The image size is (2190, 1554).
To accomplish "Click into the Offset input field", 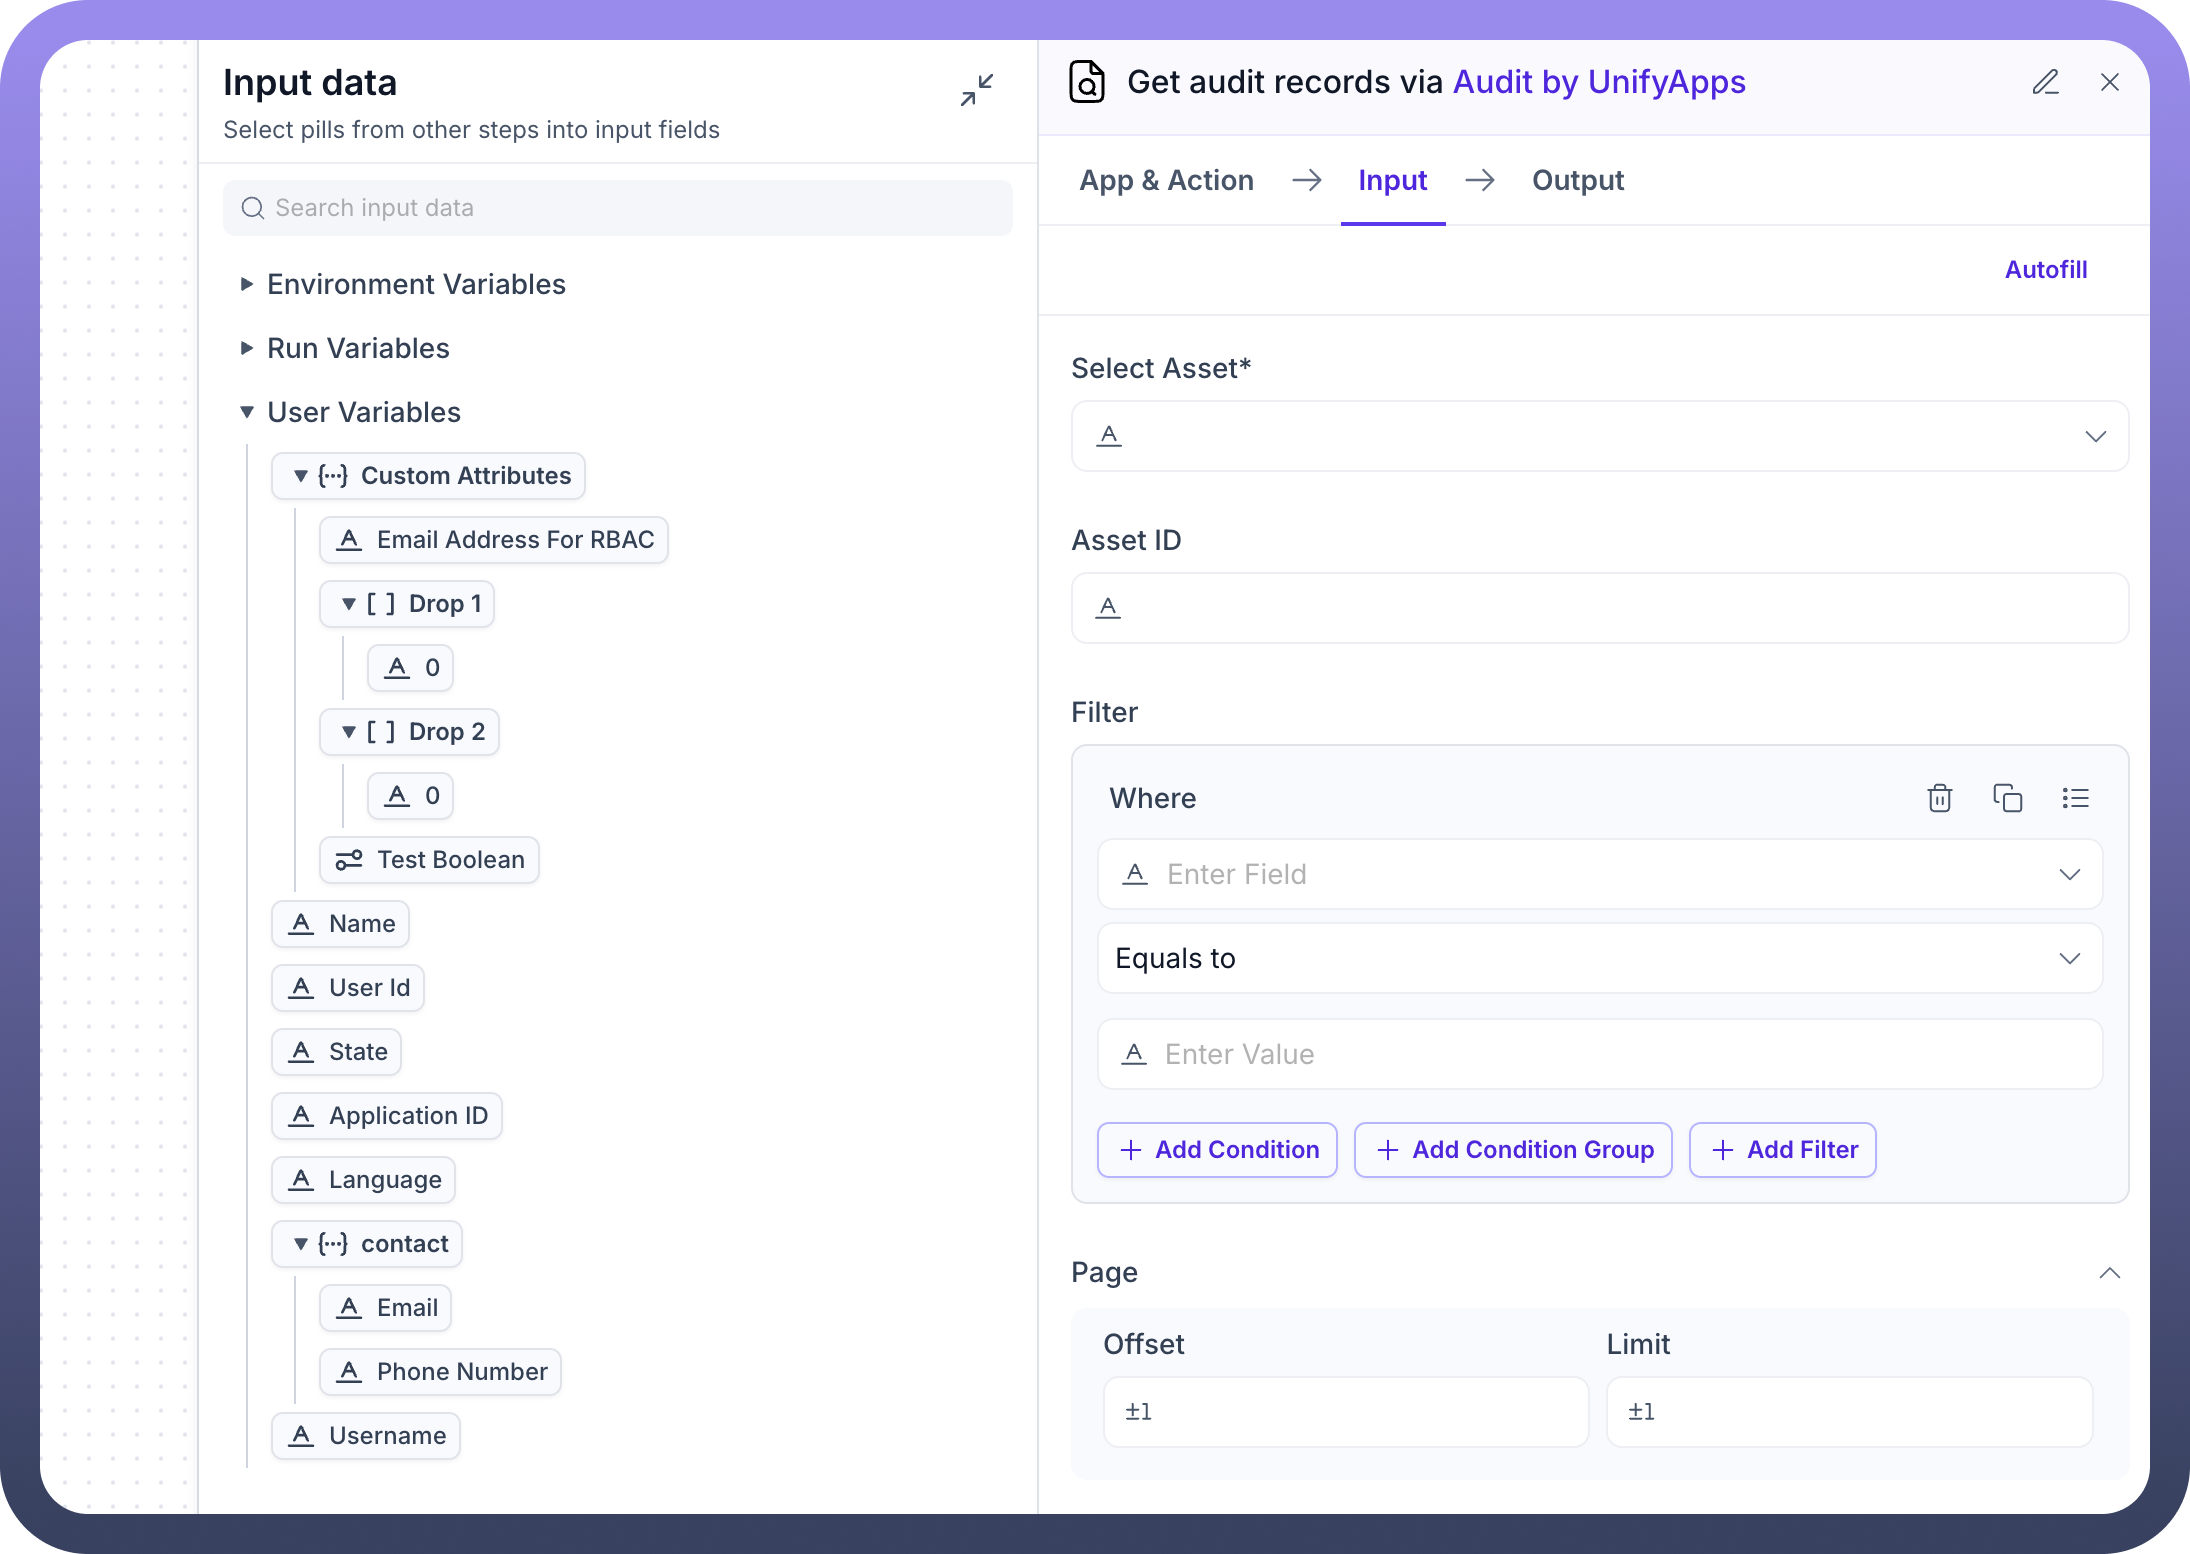I will (1345, 1411).
